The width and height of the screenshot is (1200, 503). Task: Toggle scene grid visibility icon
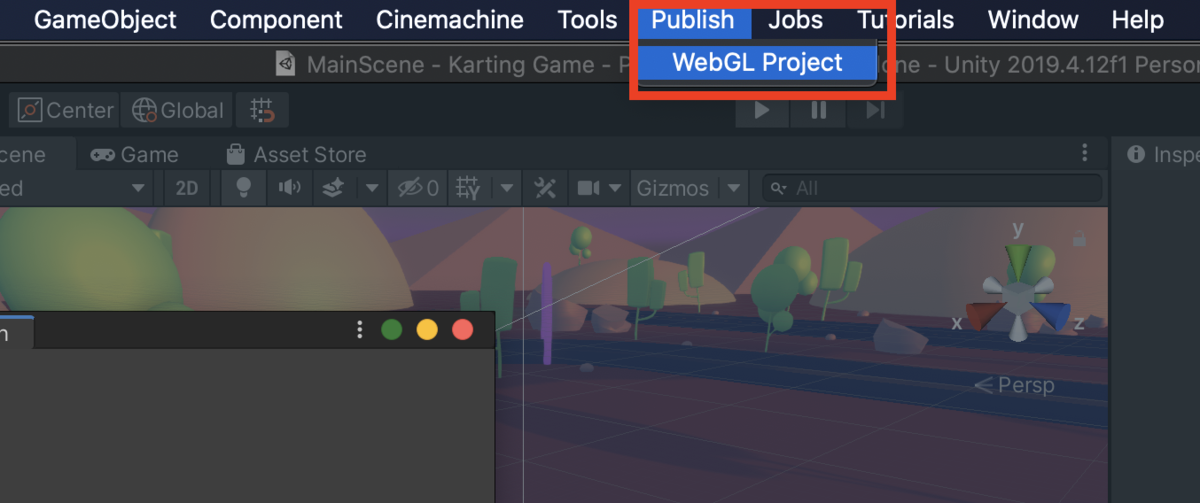468,188
